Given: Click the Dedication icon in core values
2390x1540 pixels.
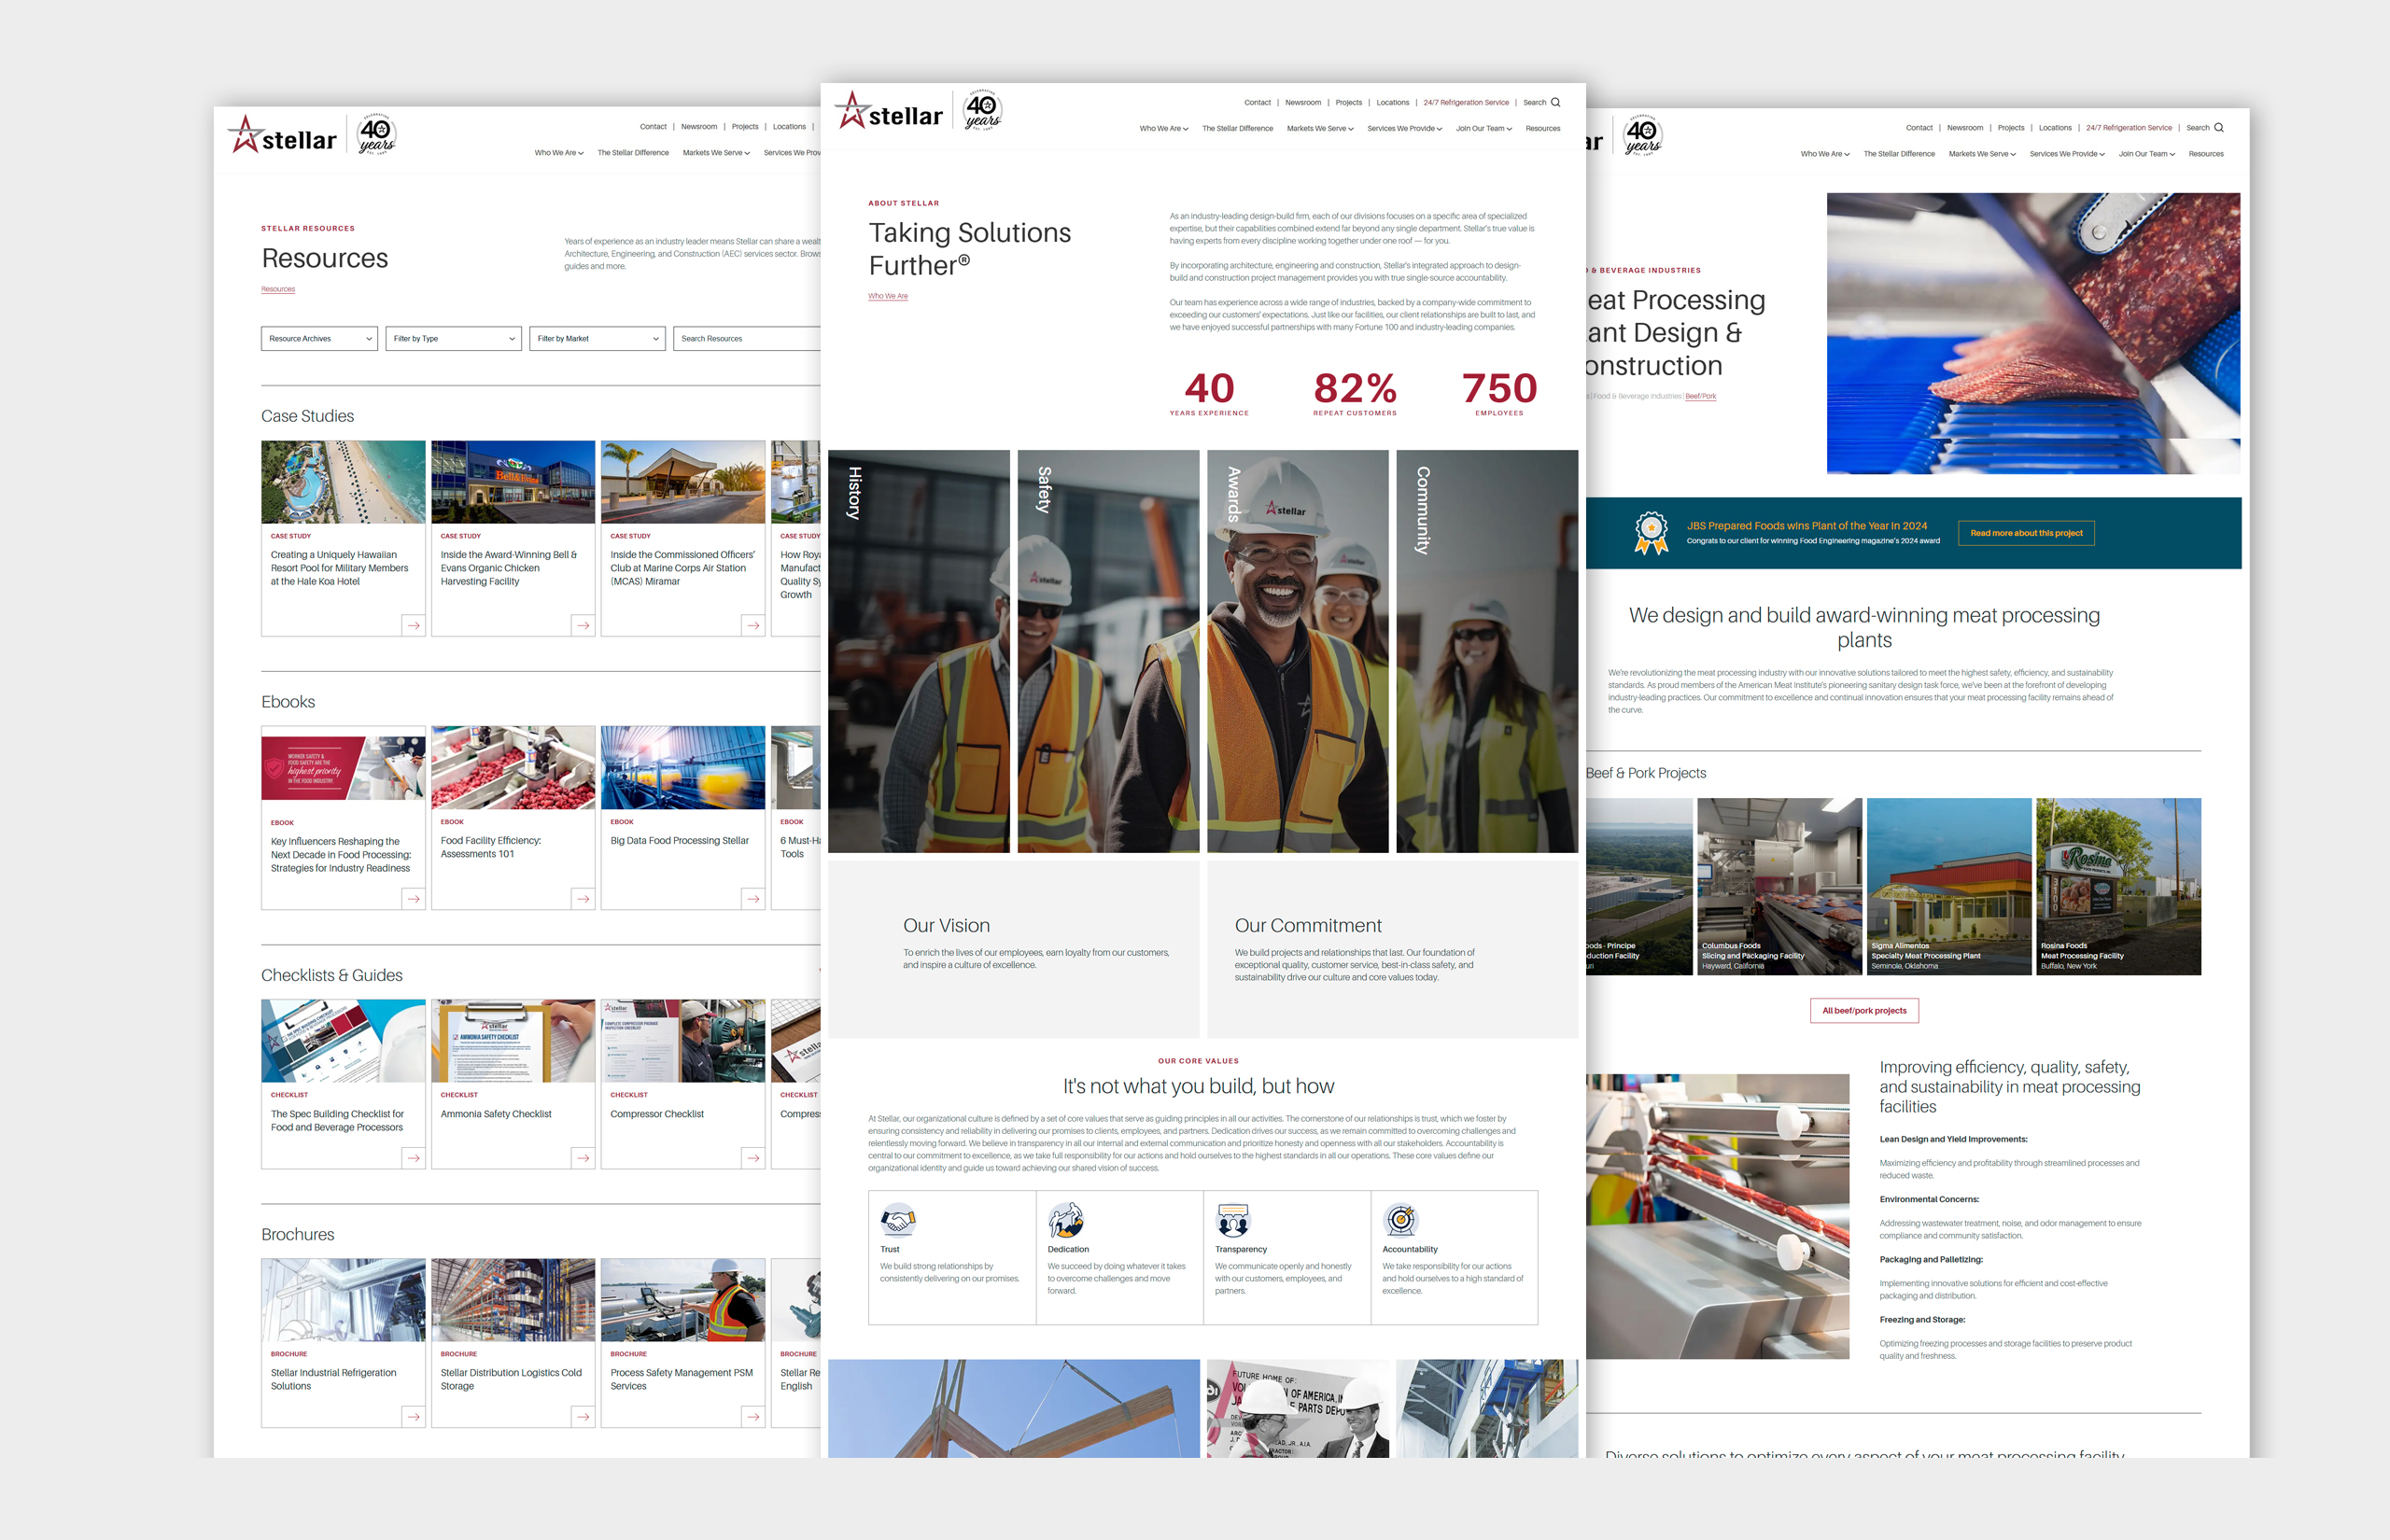Looking at the screenshot, I should [x=1065, y=1221].
